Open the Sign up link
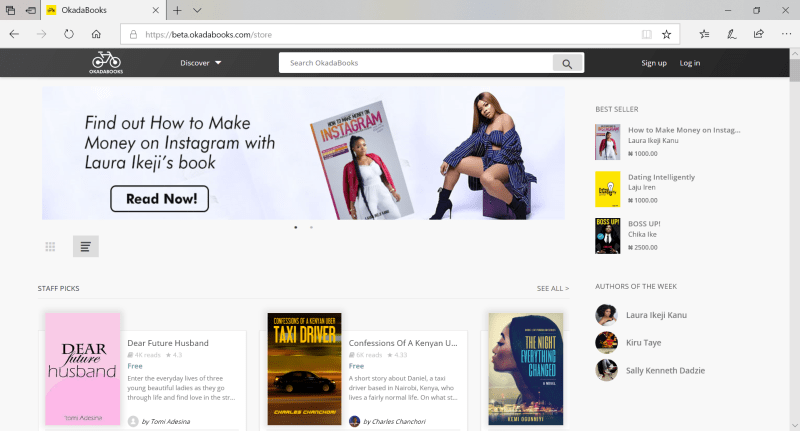800x431 pixels. [654, 63]
